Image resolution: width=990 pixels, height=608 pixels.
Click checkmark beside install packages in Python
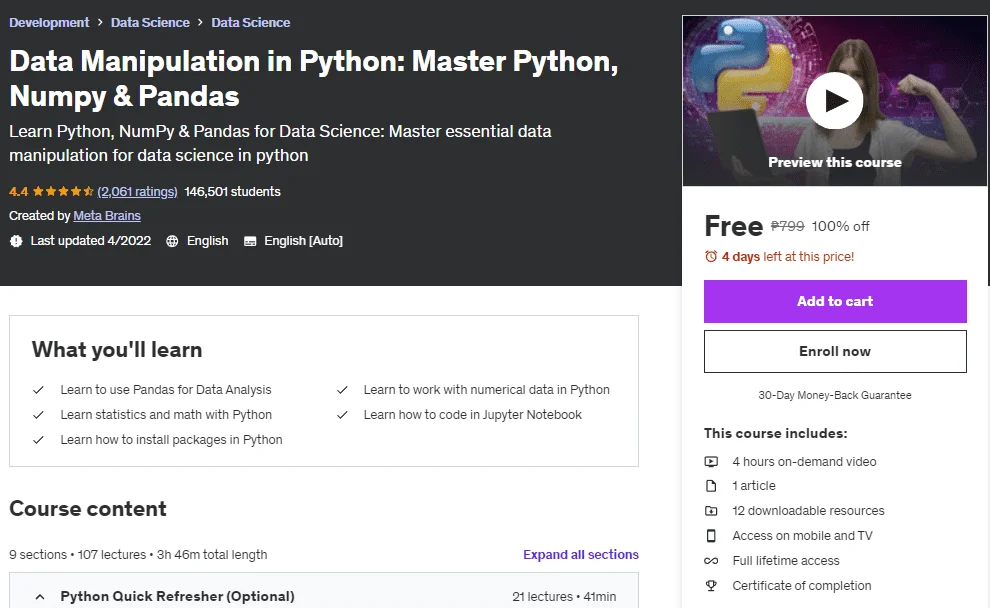[x=39, y=439]
